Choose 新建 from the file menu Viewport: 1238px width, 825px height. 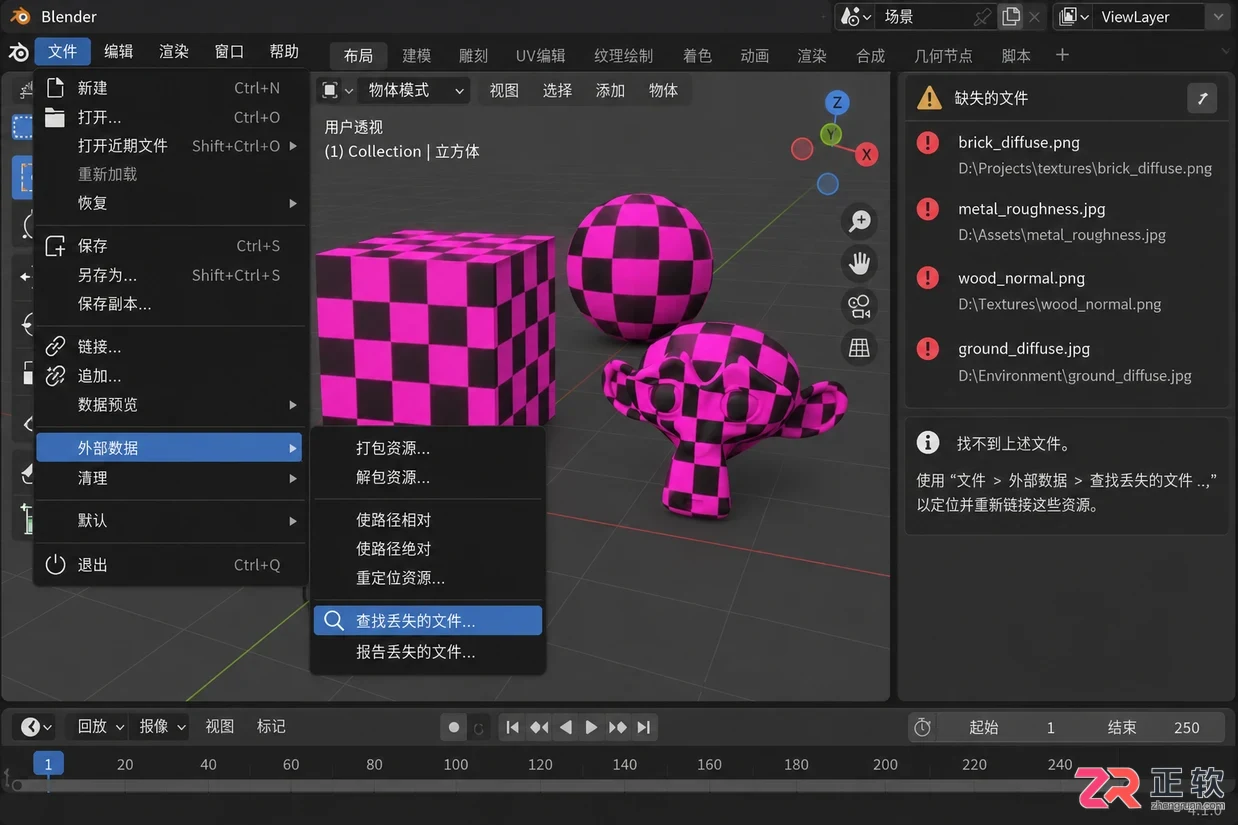point(171,88)
